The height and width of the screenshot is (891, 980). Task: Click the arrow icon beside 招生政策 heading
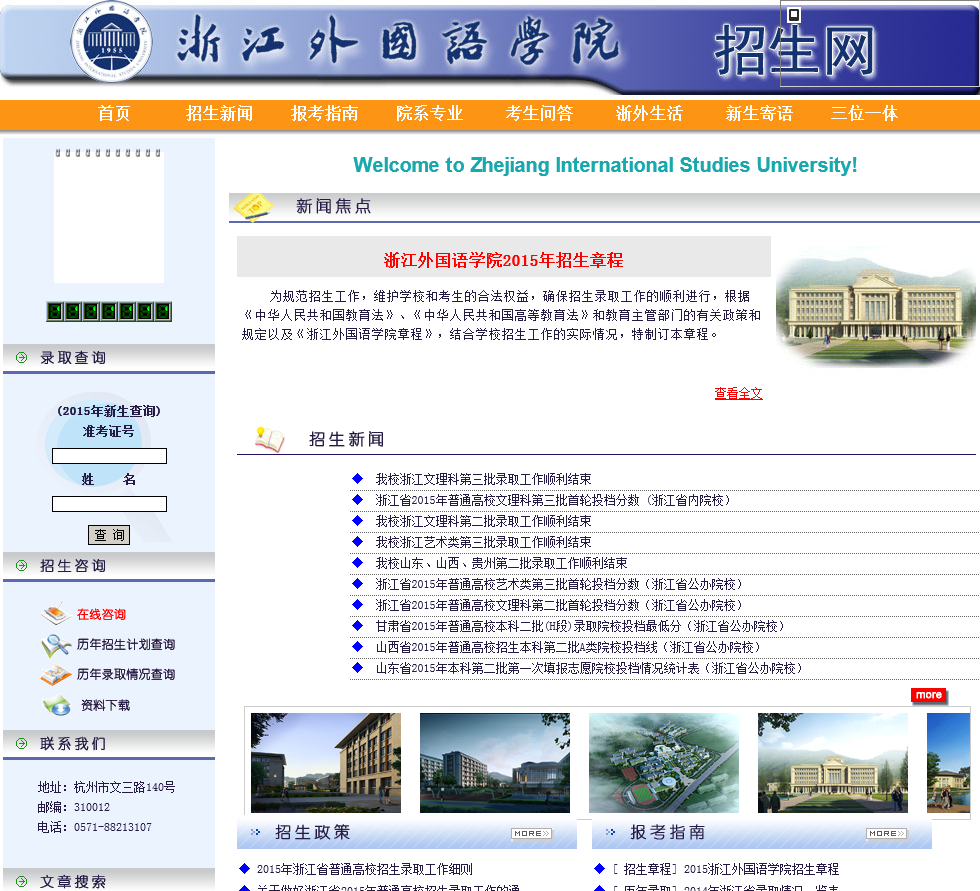click(x=255, y=832)
